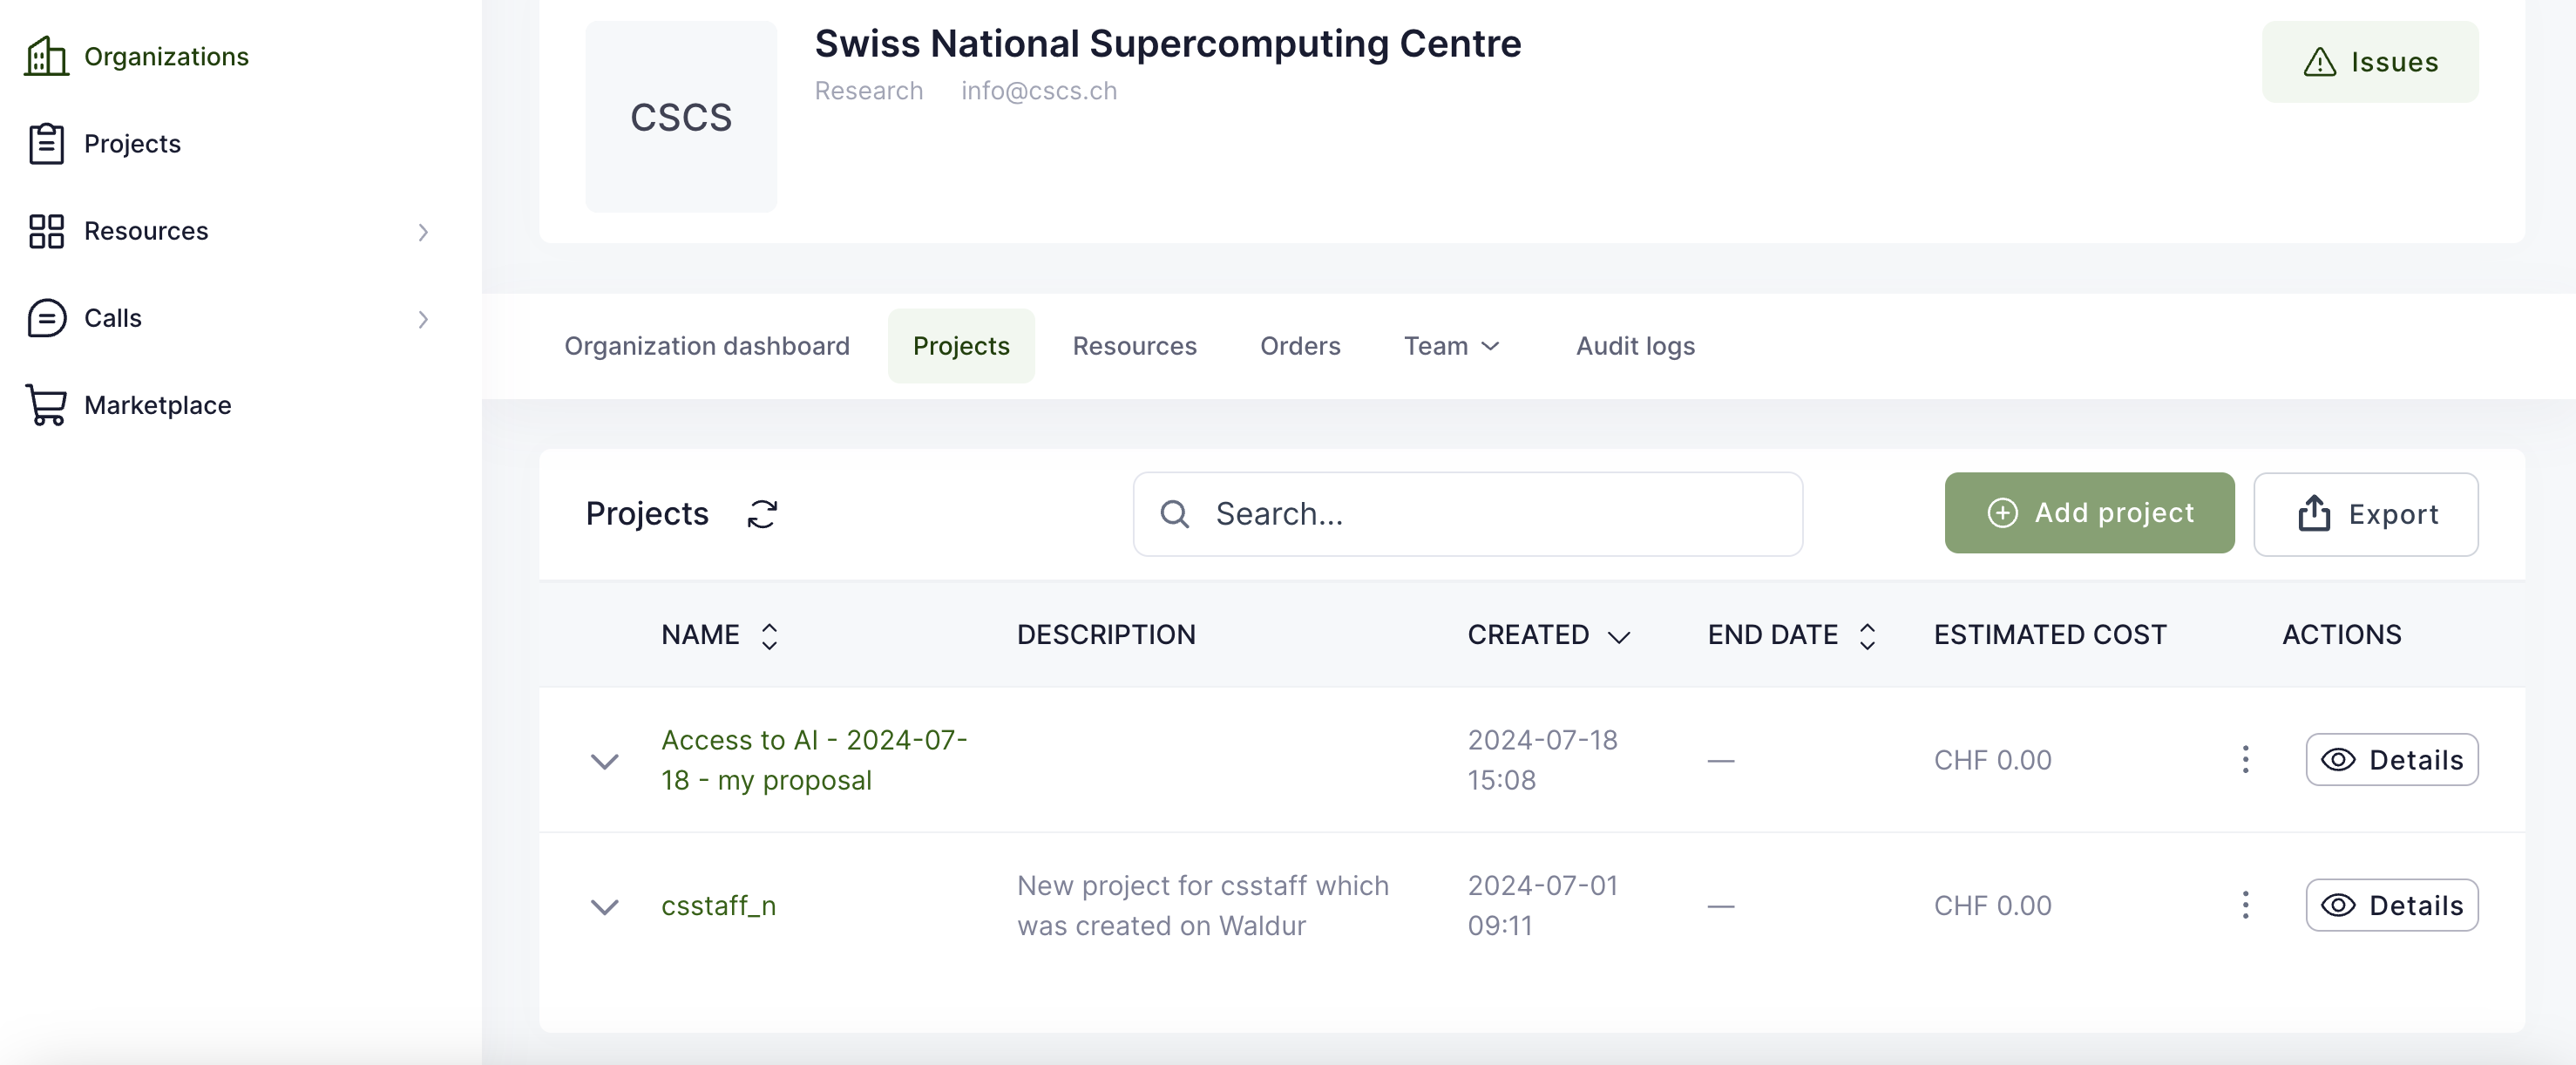
Task: Sort table by End Date column
Action: tap(1792, 635)
